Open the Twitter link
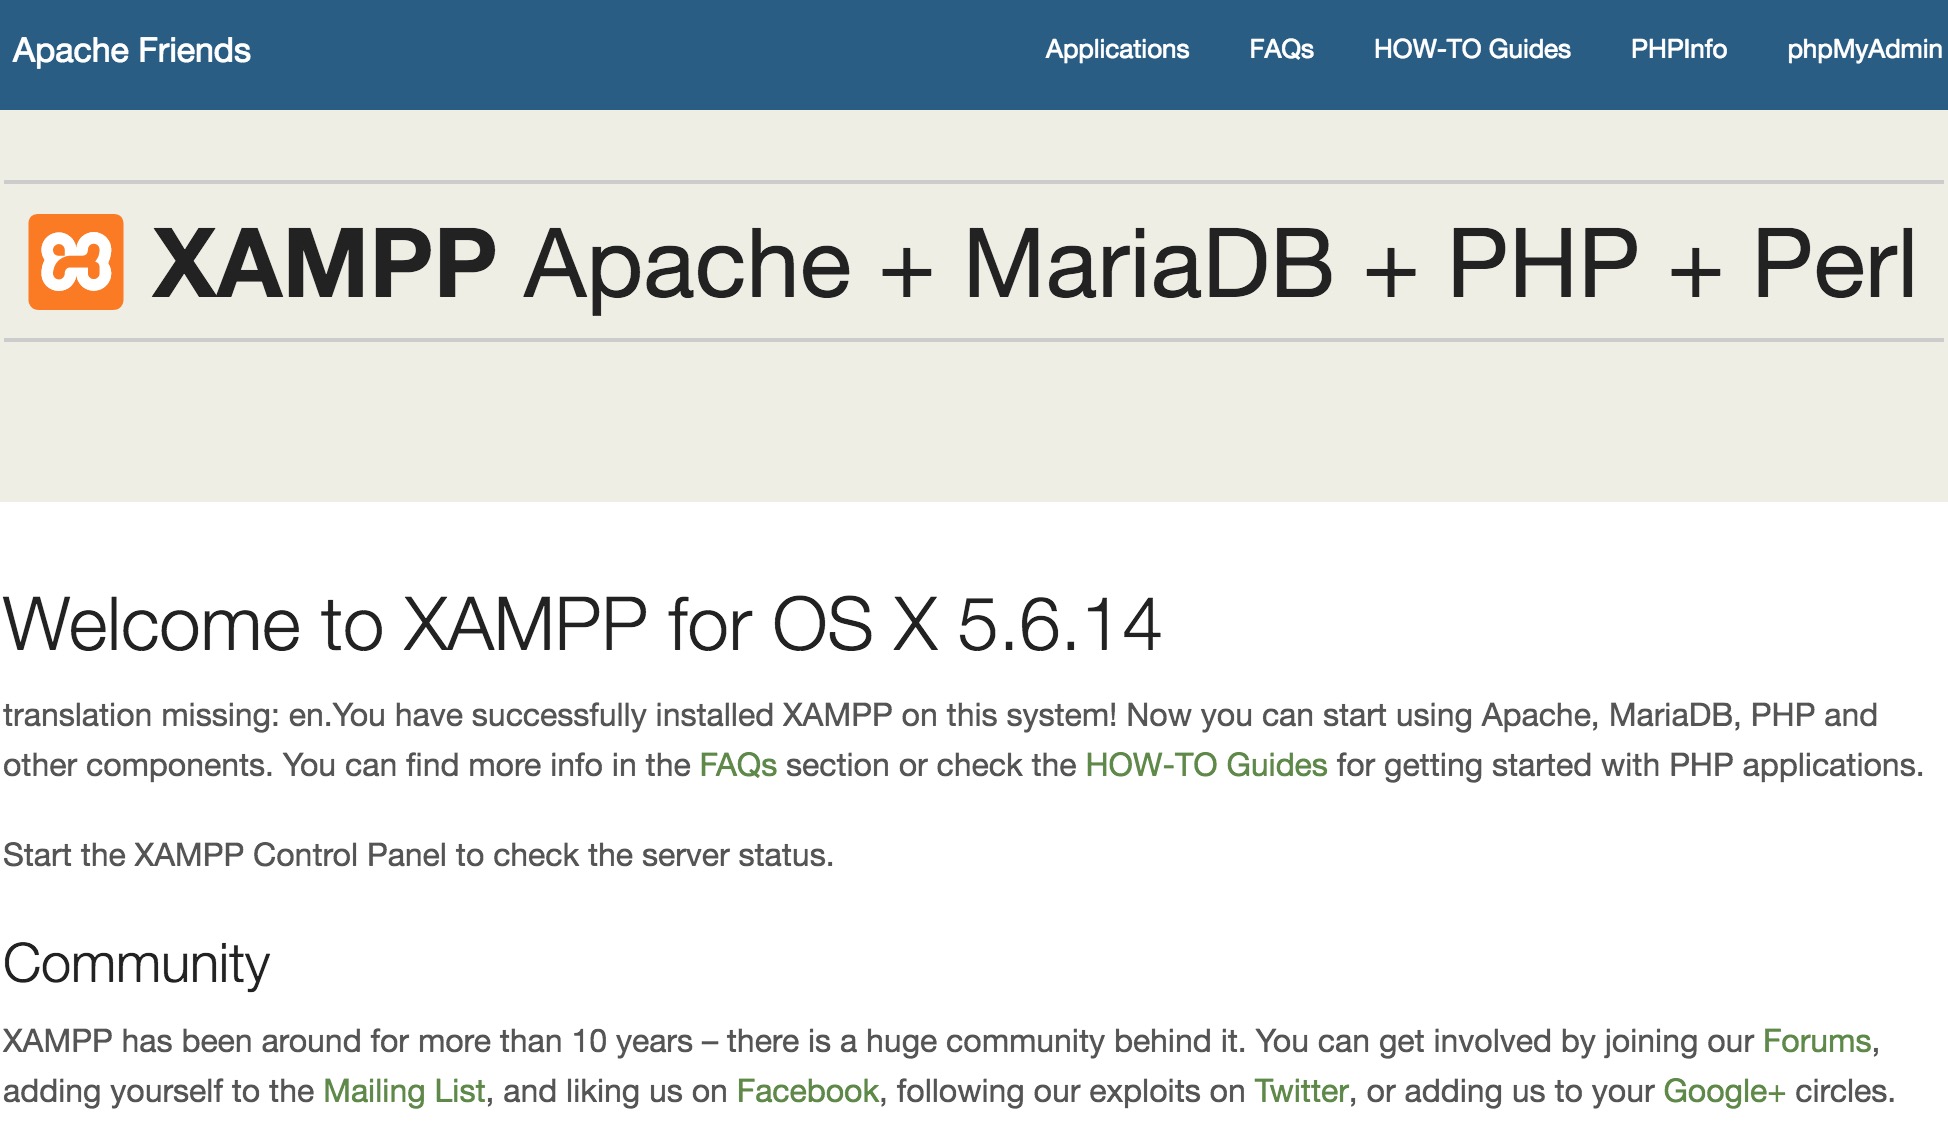The image size is (1948, 1134). point(1301,1091)
